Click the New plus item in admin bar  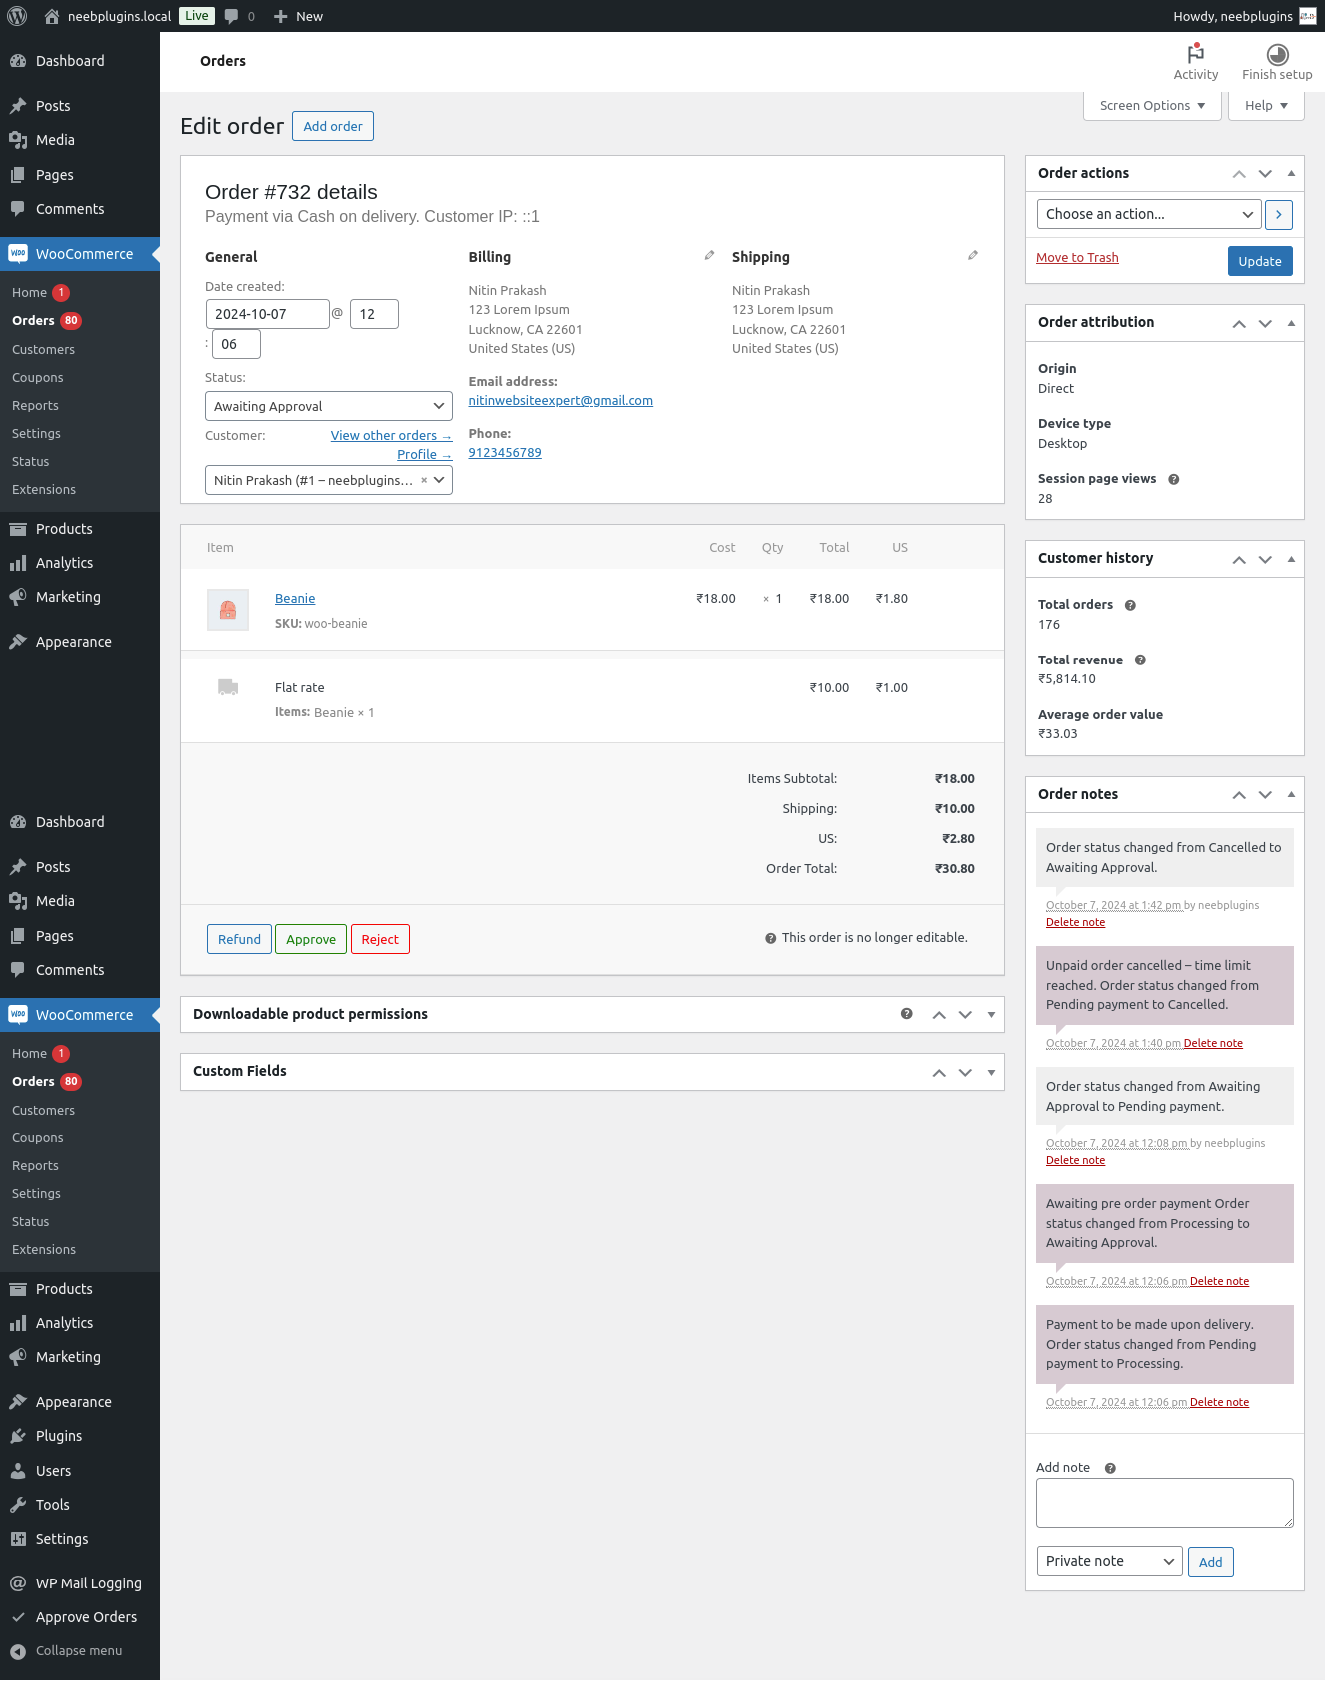coord(298,16)
